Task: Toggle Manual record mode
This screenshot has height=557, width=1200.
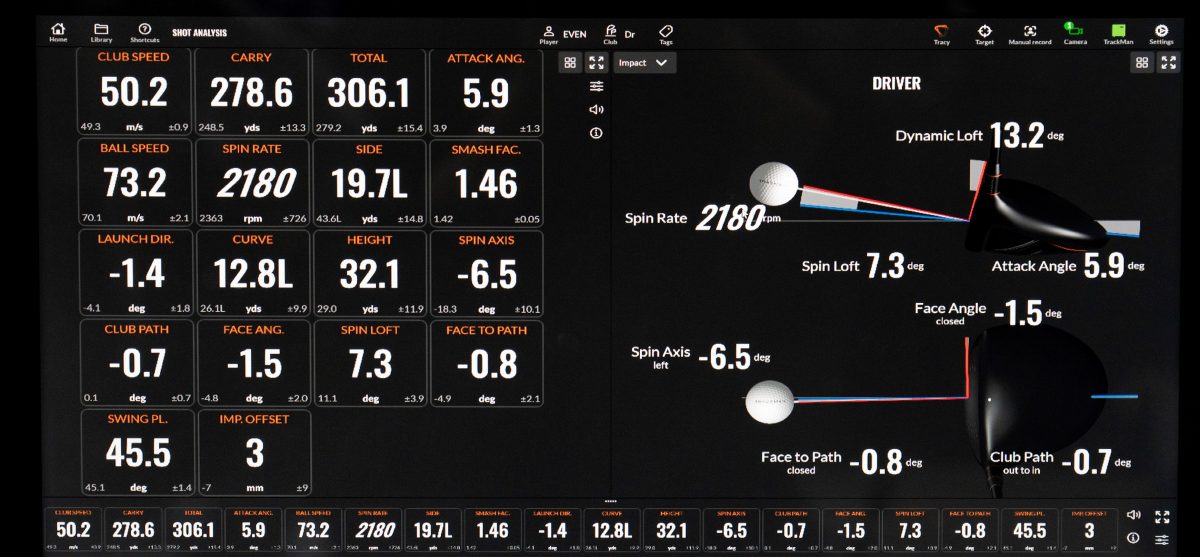Action: point(1030,33)
